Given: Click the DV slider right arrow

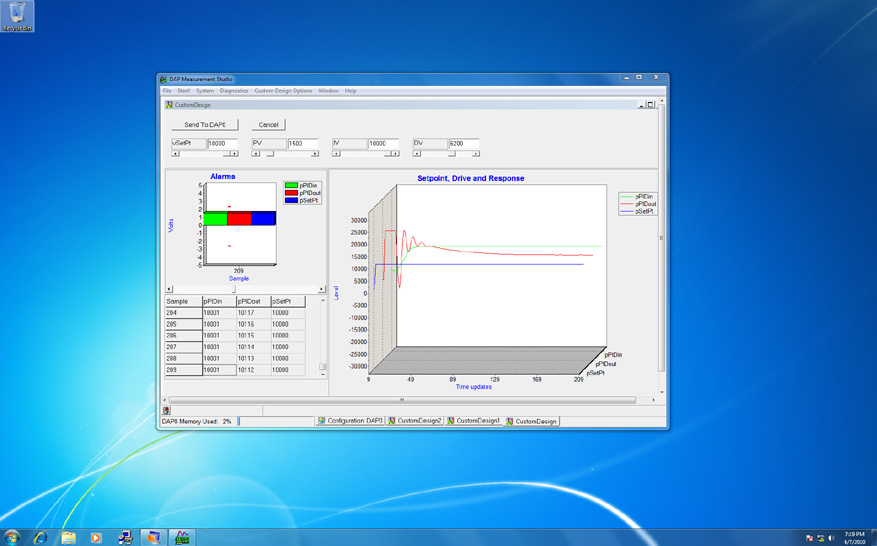Looking at the screenshot, I should point(476,153).
